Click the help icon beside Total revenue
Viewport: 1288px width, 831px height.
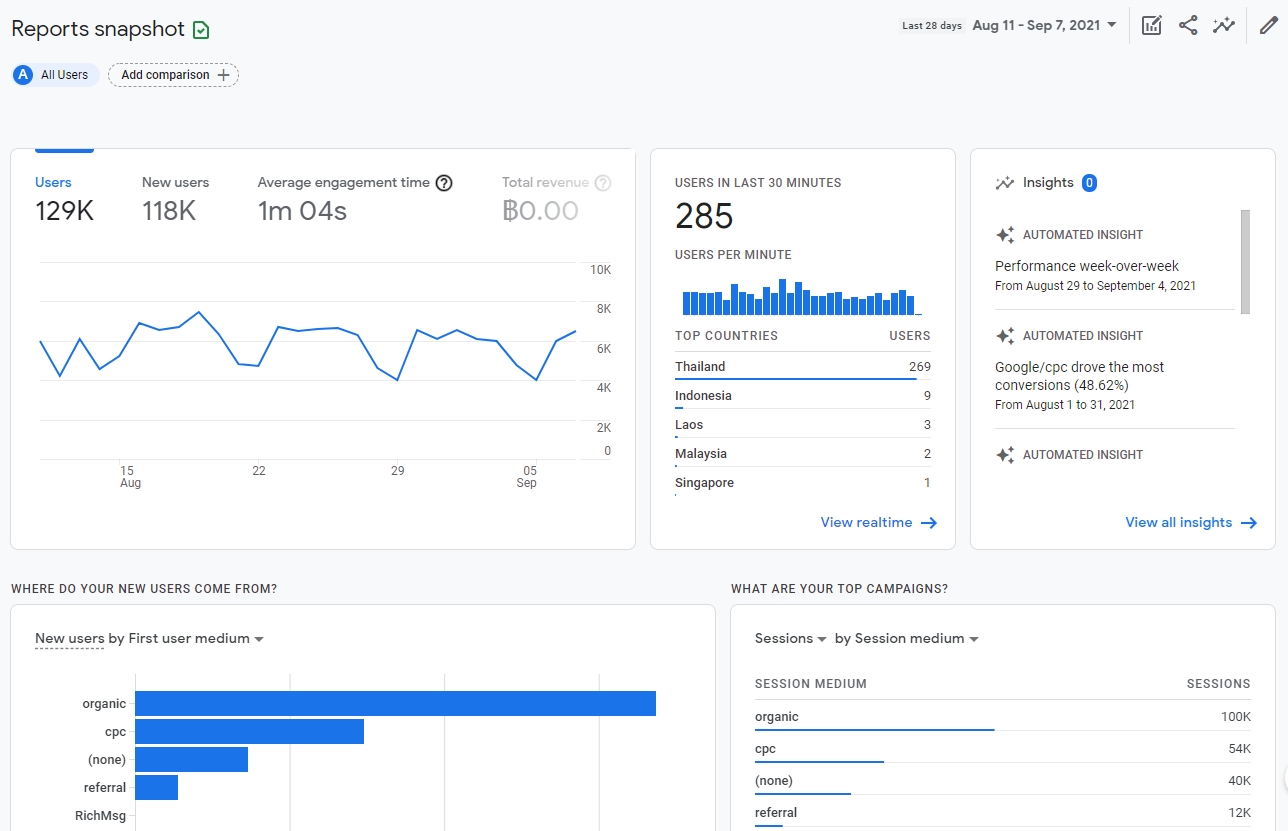click(603, 183)
